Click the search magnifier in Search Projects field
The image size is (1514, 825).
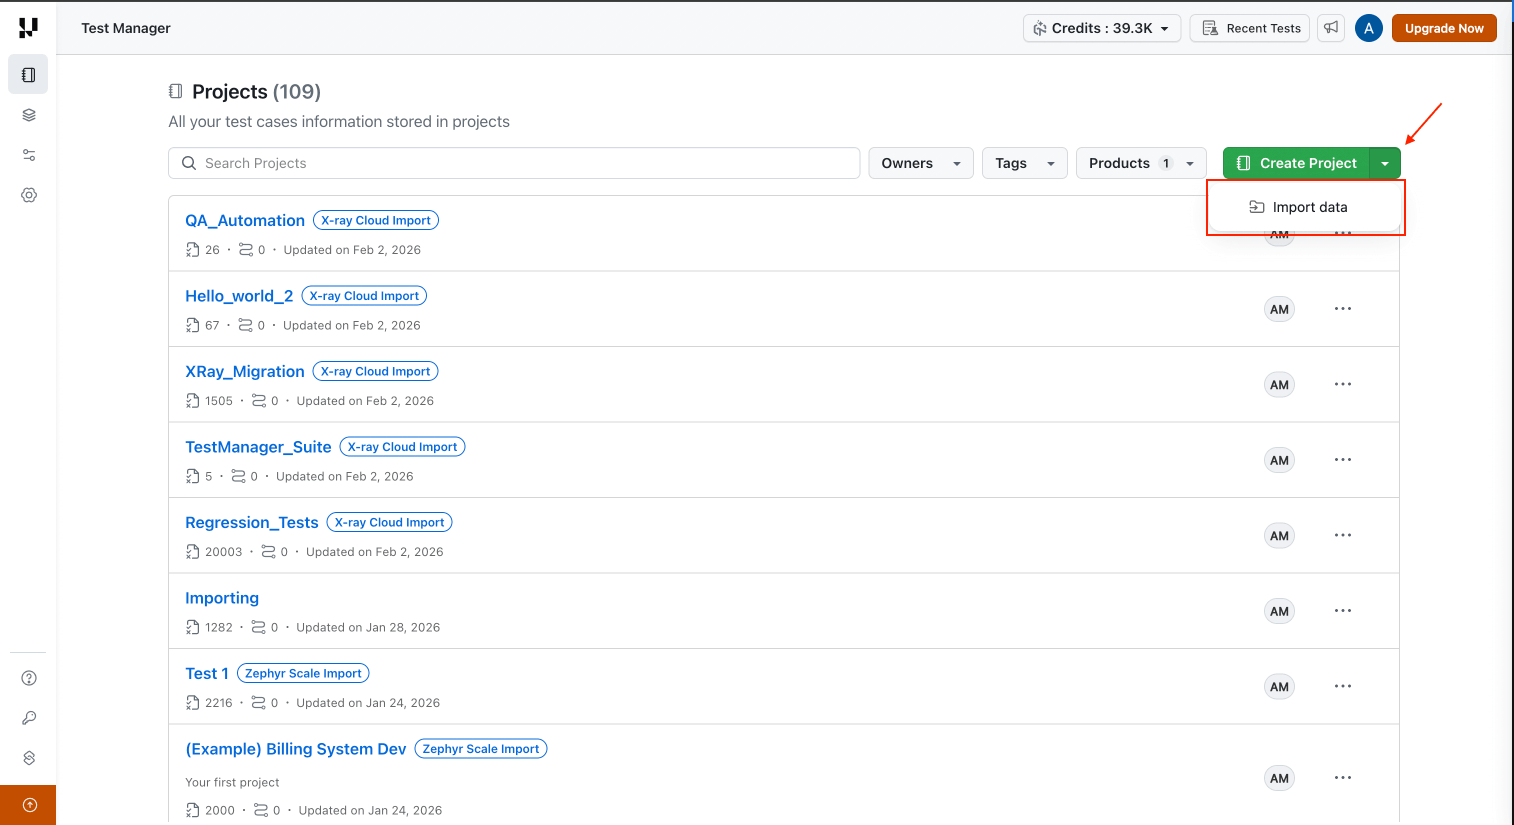[189, 162]
